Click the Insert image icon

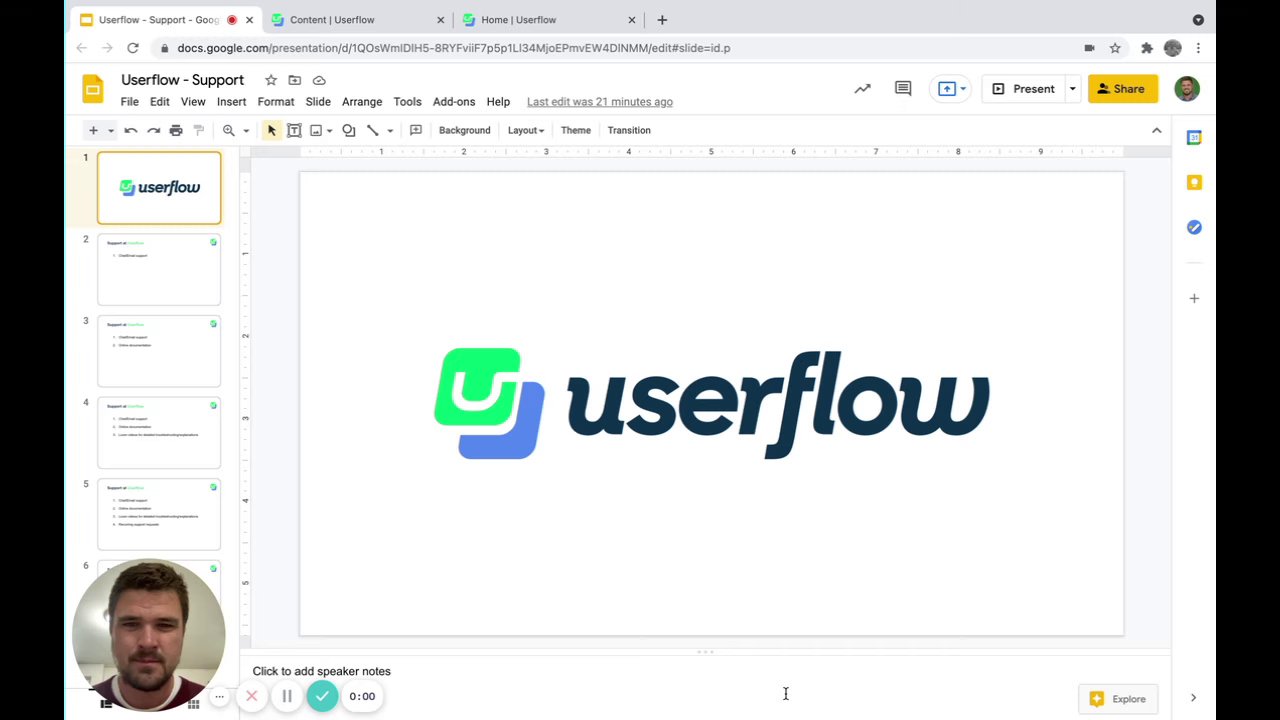[316, 130]
